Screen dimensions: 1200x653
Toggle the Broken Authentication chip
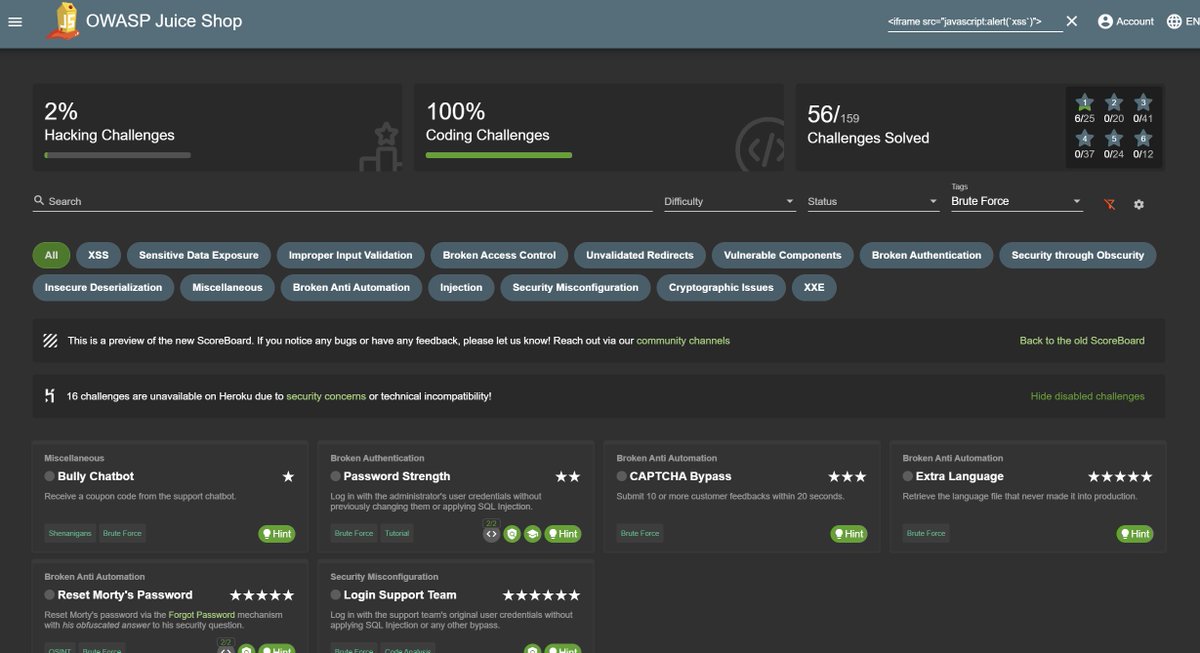926,255
